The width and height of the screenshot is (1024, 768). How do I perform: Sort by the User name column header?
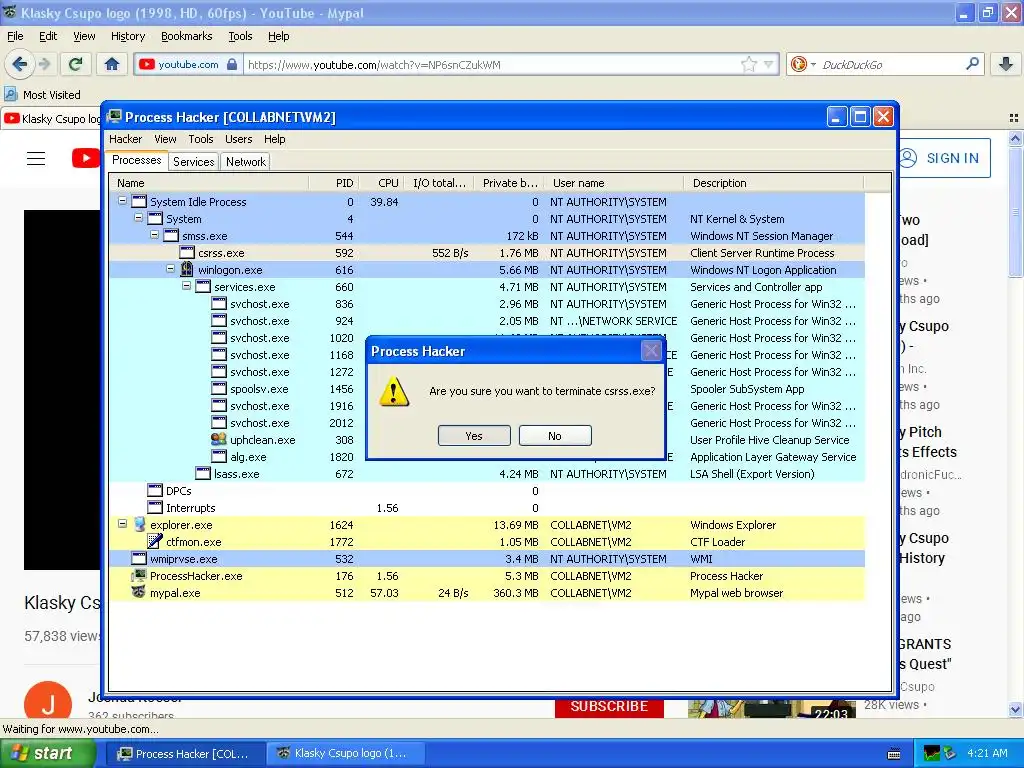click(x=615, y=183)
